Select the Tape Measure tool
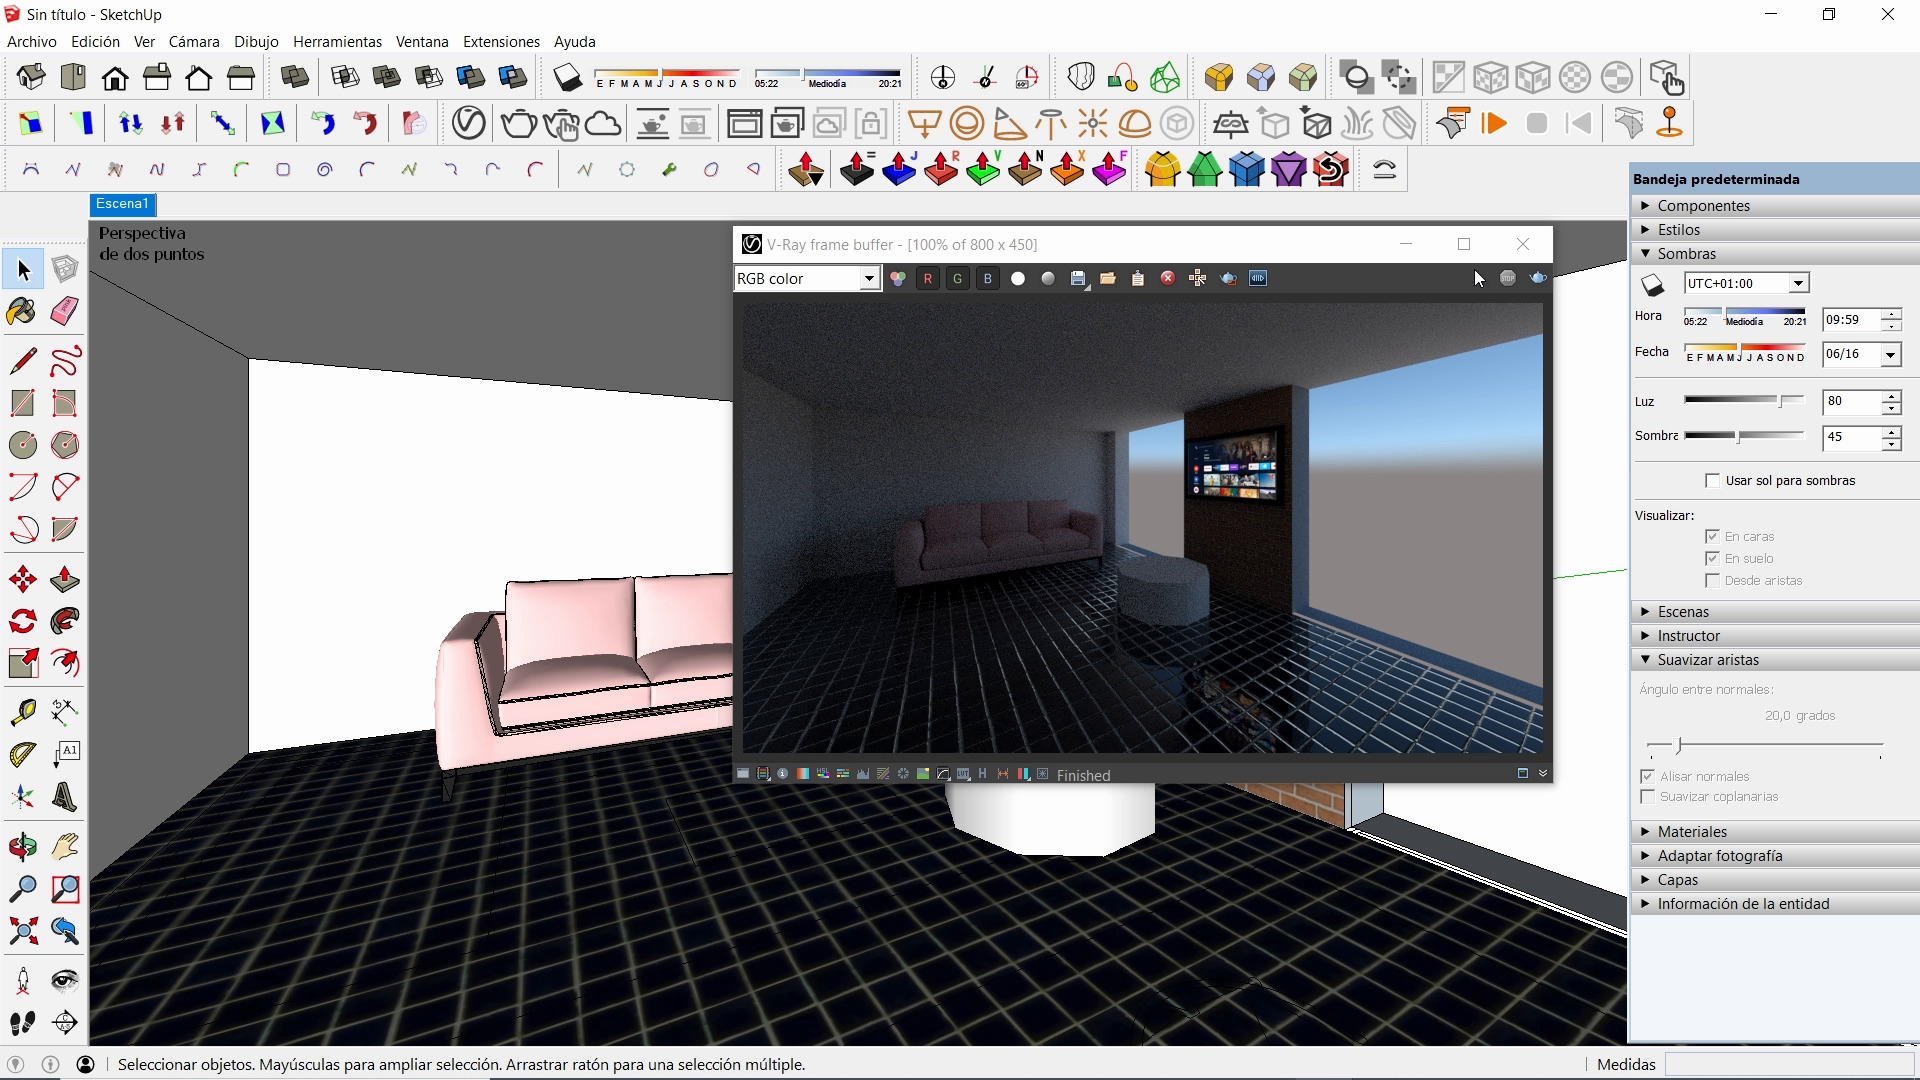The width and height of the screenshot is (1920, 1080). (x=23, y=712)
